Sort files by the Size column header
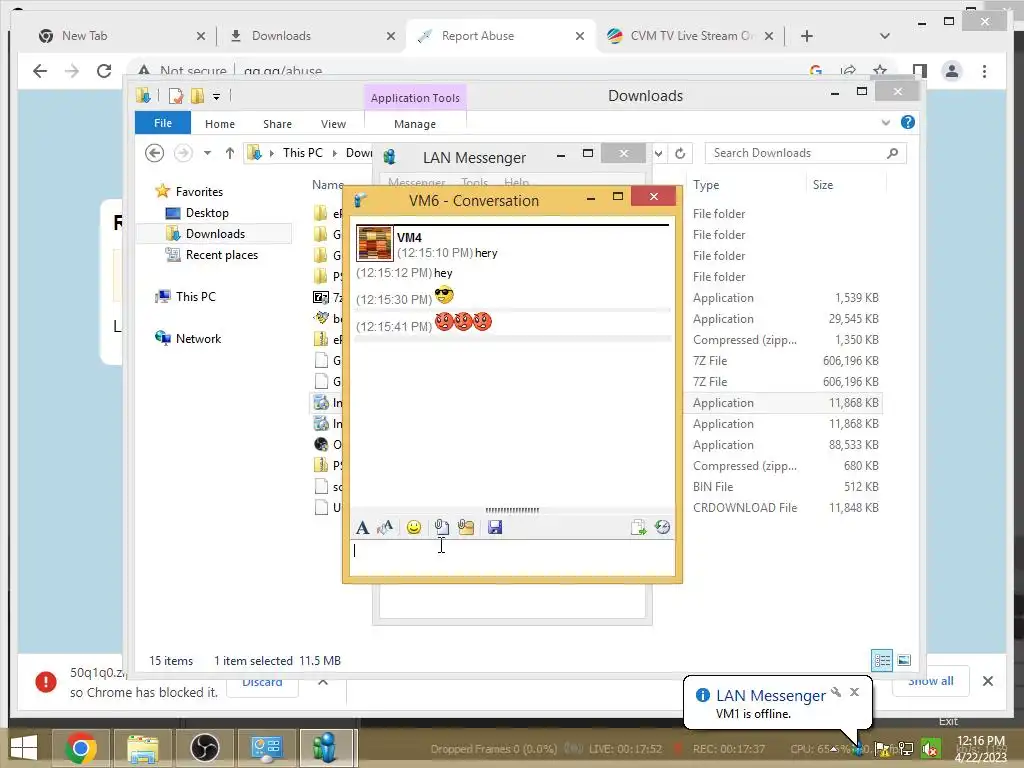This screenshot has width=1024, height=768. (846, 185)
